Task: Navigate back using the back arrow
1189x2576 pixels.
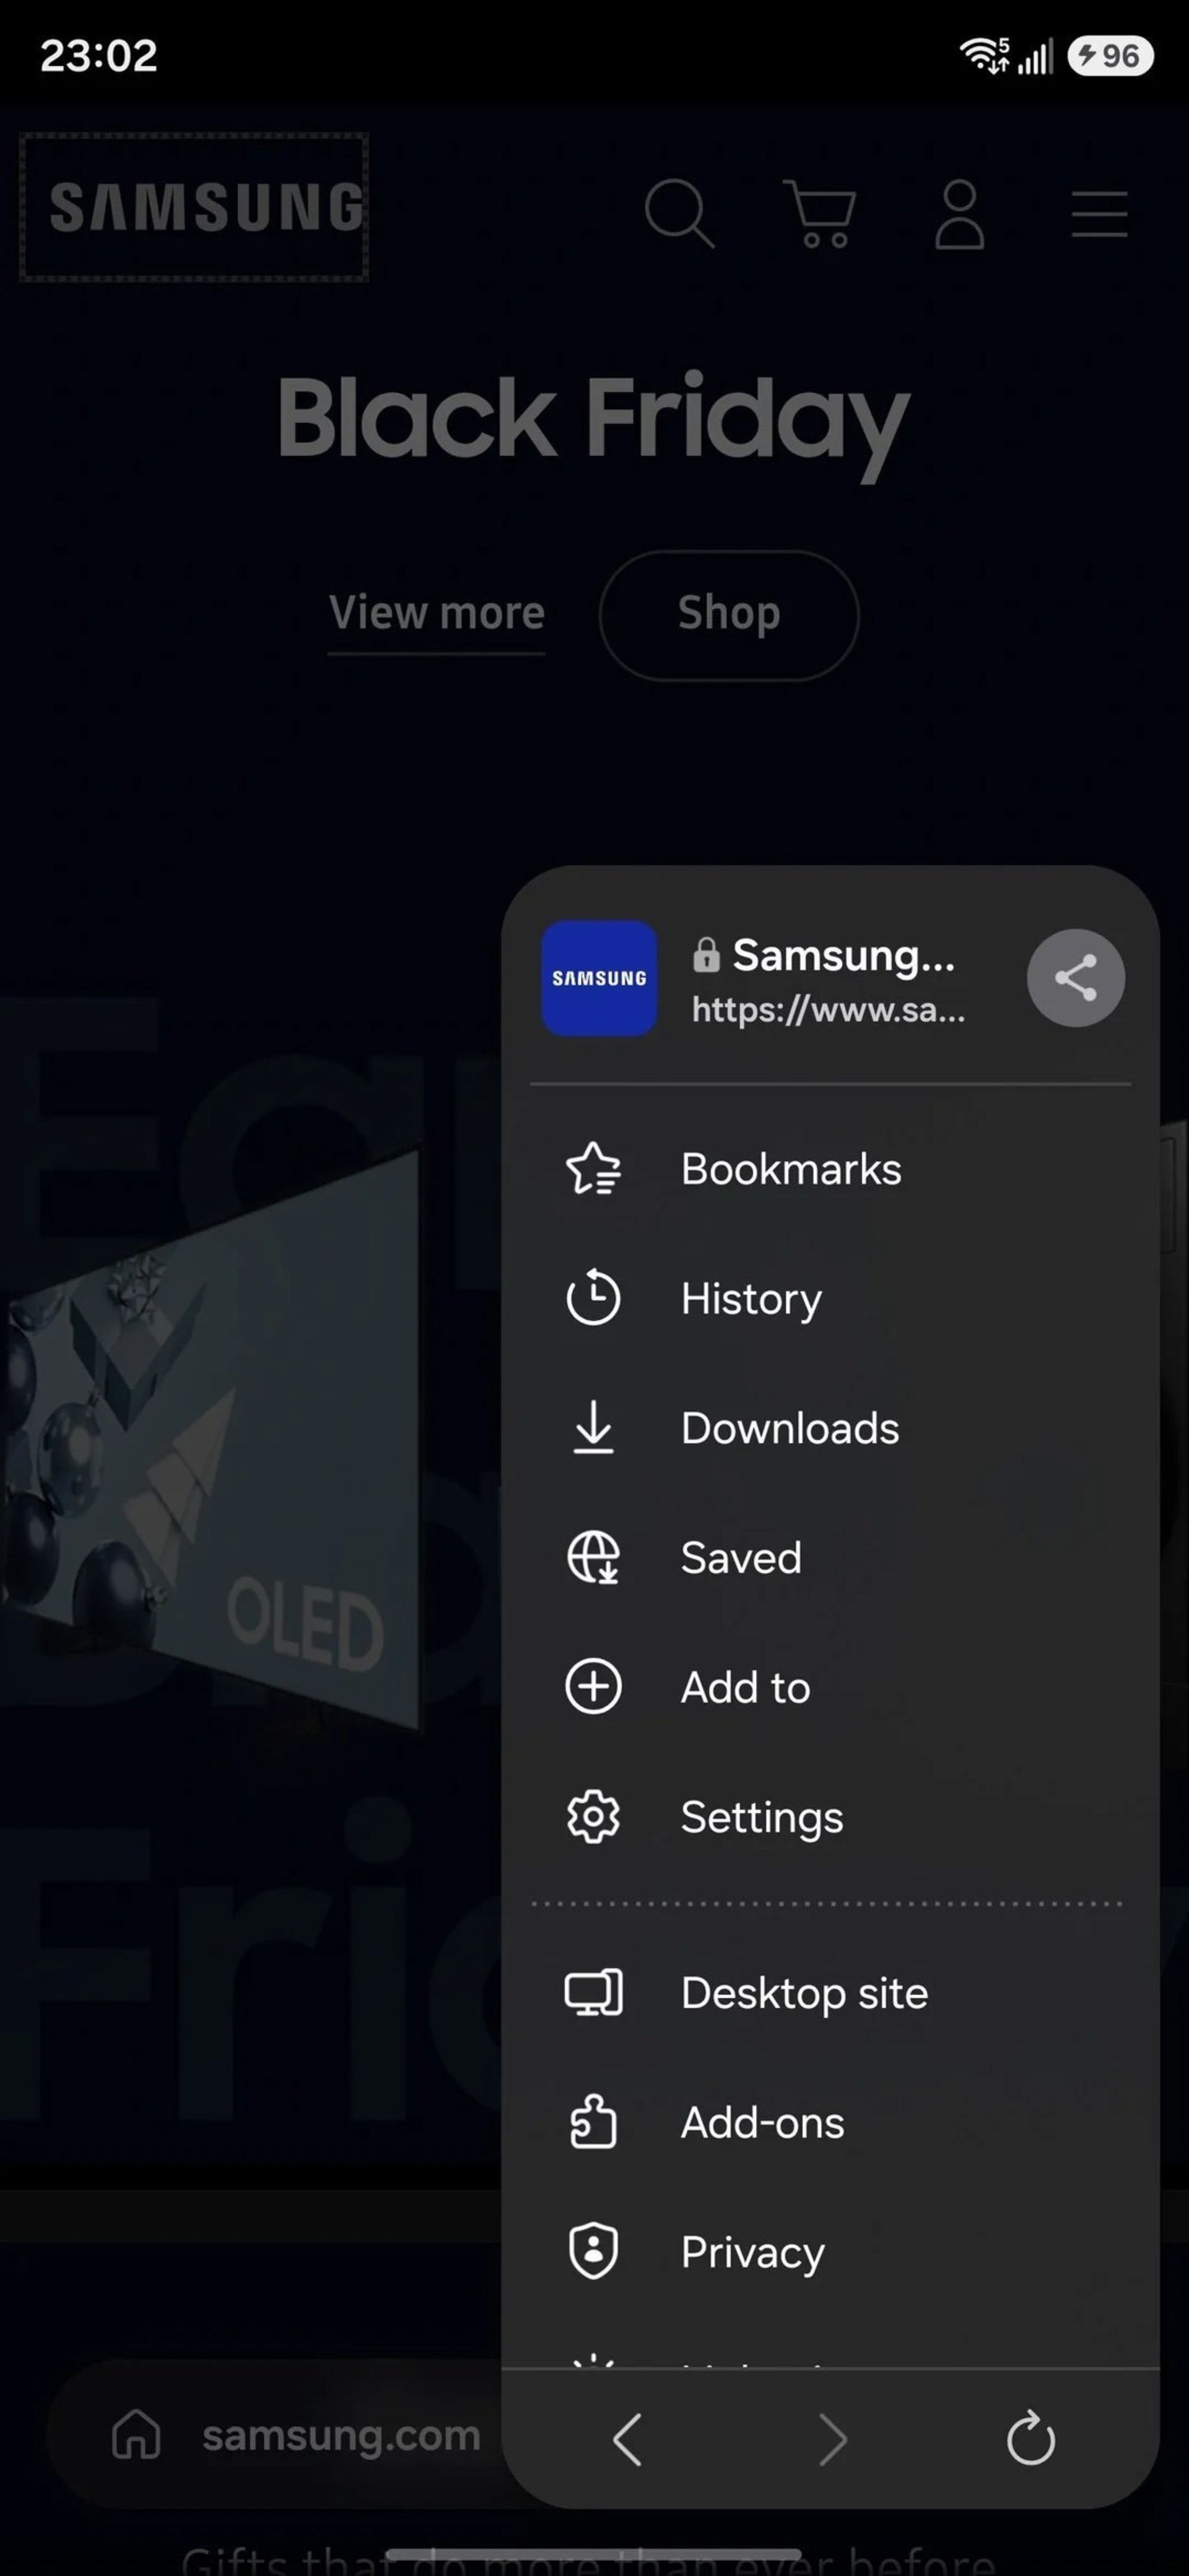Action: pyautogui.click(x=628, y=2437)
